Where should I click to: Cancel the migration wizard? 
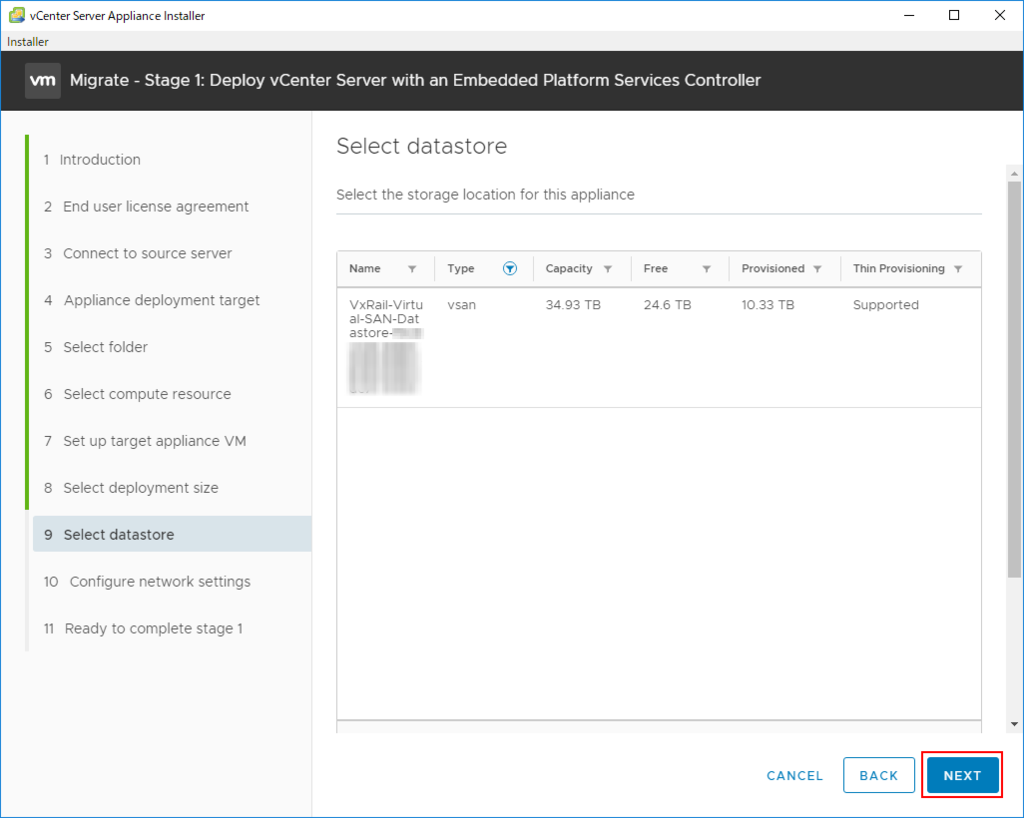click(x=795, y=775)
